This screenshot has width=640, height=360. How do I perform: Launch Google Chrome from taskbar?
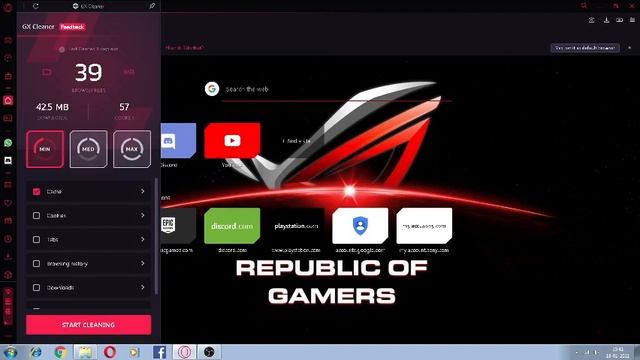point(60,352)
